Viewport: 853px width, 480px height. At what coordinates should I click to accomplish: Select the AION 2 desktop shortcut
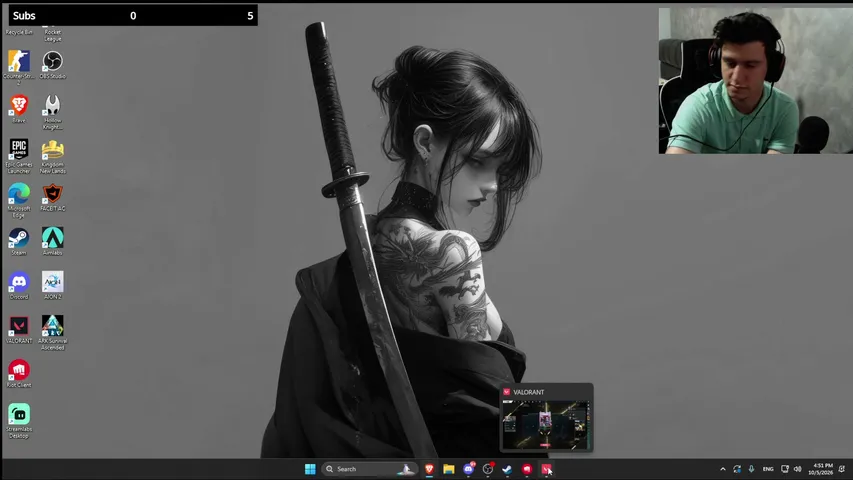pyautogui.click(x=53, y=285)
